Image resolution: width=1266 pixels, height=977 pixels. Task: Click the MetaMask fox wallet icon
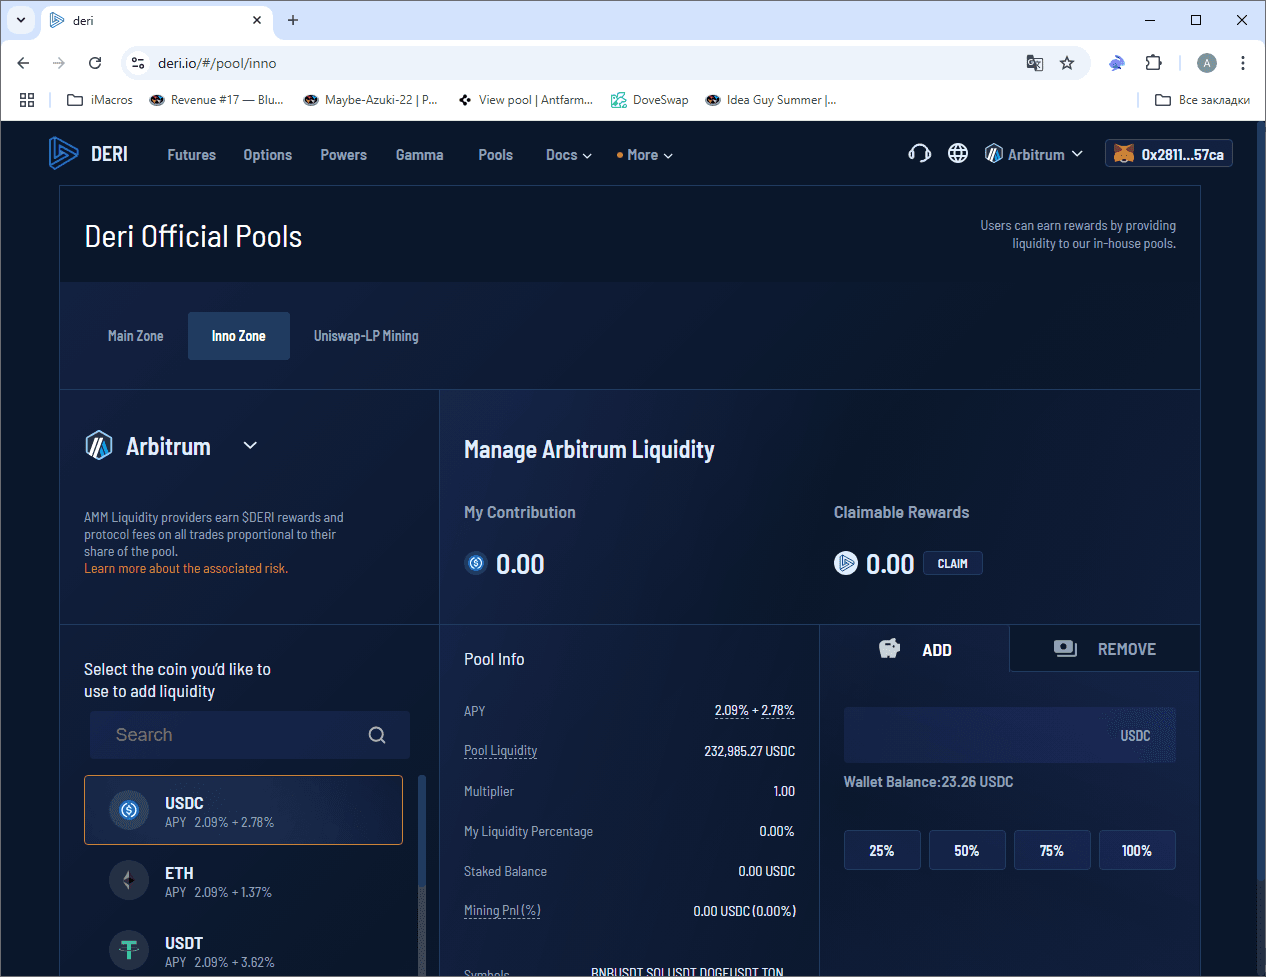(1124, 154)
